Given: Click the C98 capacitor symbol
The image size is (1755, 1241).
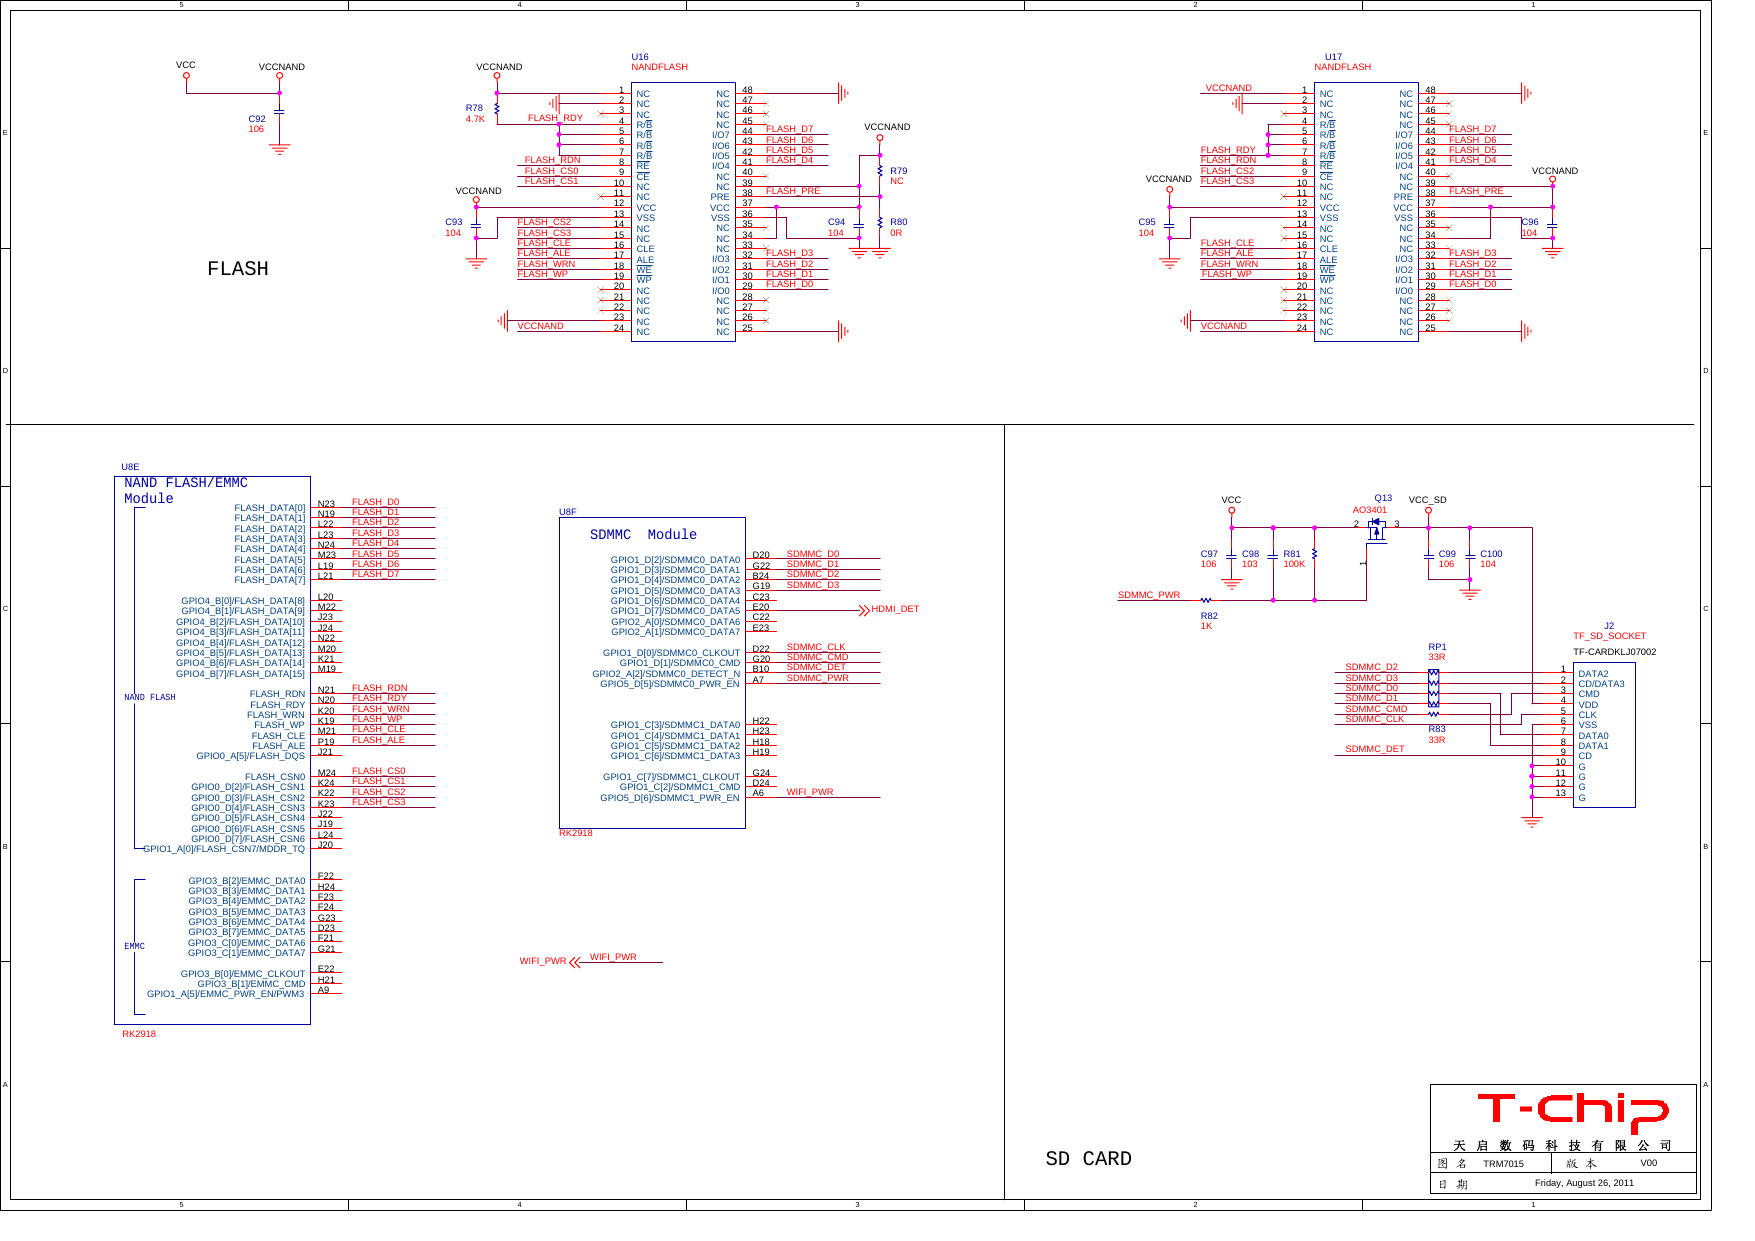Looking at the screenshot, I should (1273, 557).
